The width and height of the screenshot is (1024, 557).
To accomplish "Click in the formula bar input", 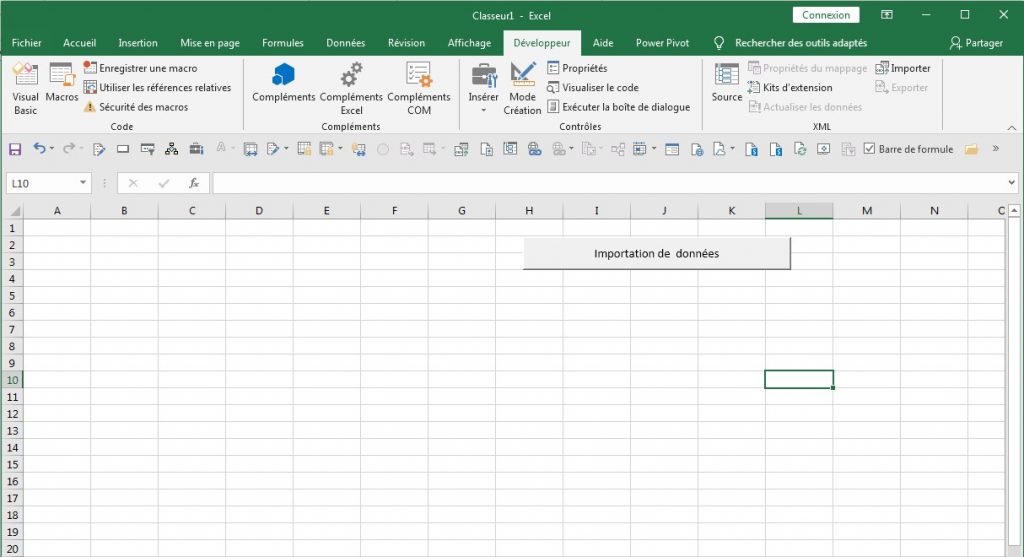I will coord(609,183).
